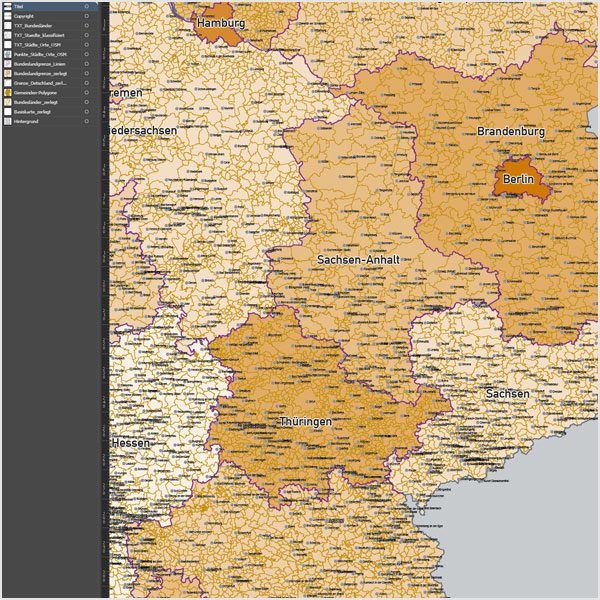Click target circle for Copyright layer

click(87, 16)
